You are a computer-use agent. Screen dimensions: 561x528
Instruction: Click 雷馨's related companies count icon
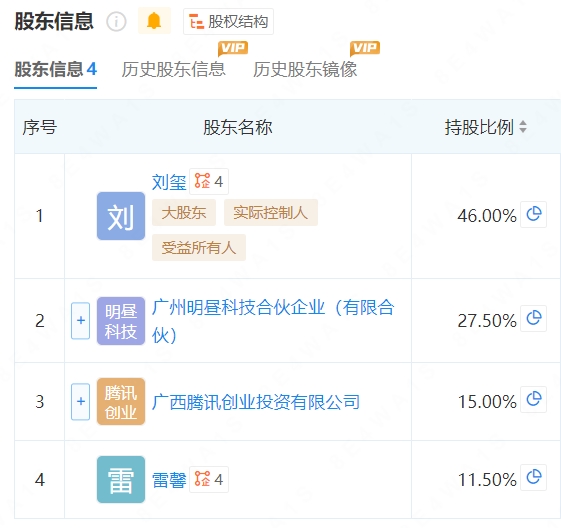tap(209, 479)
